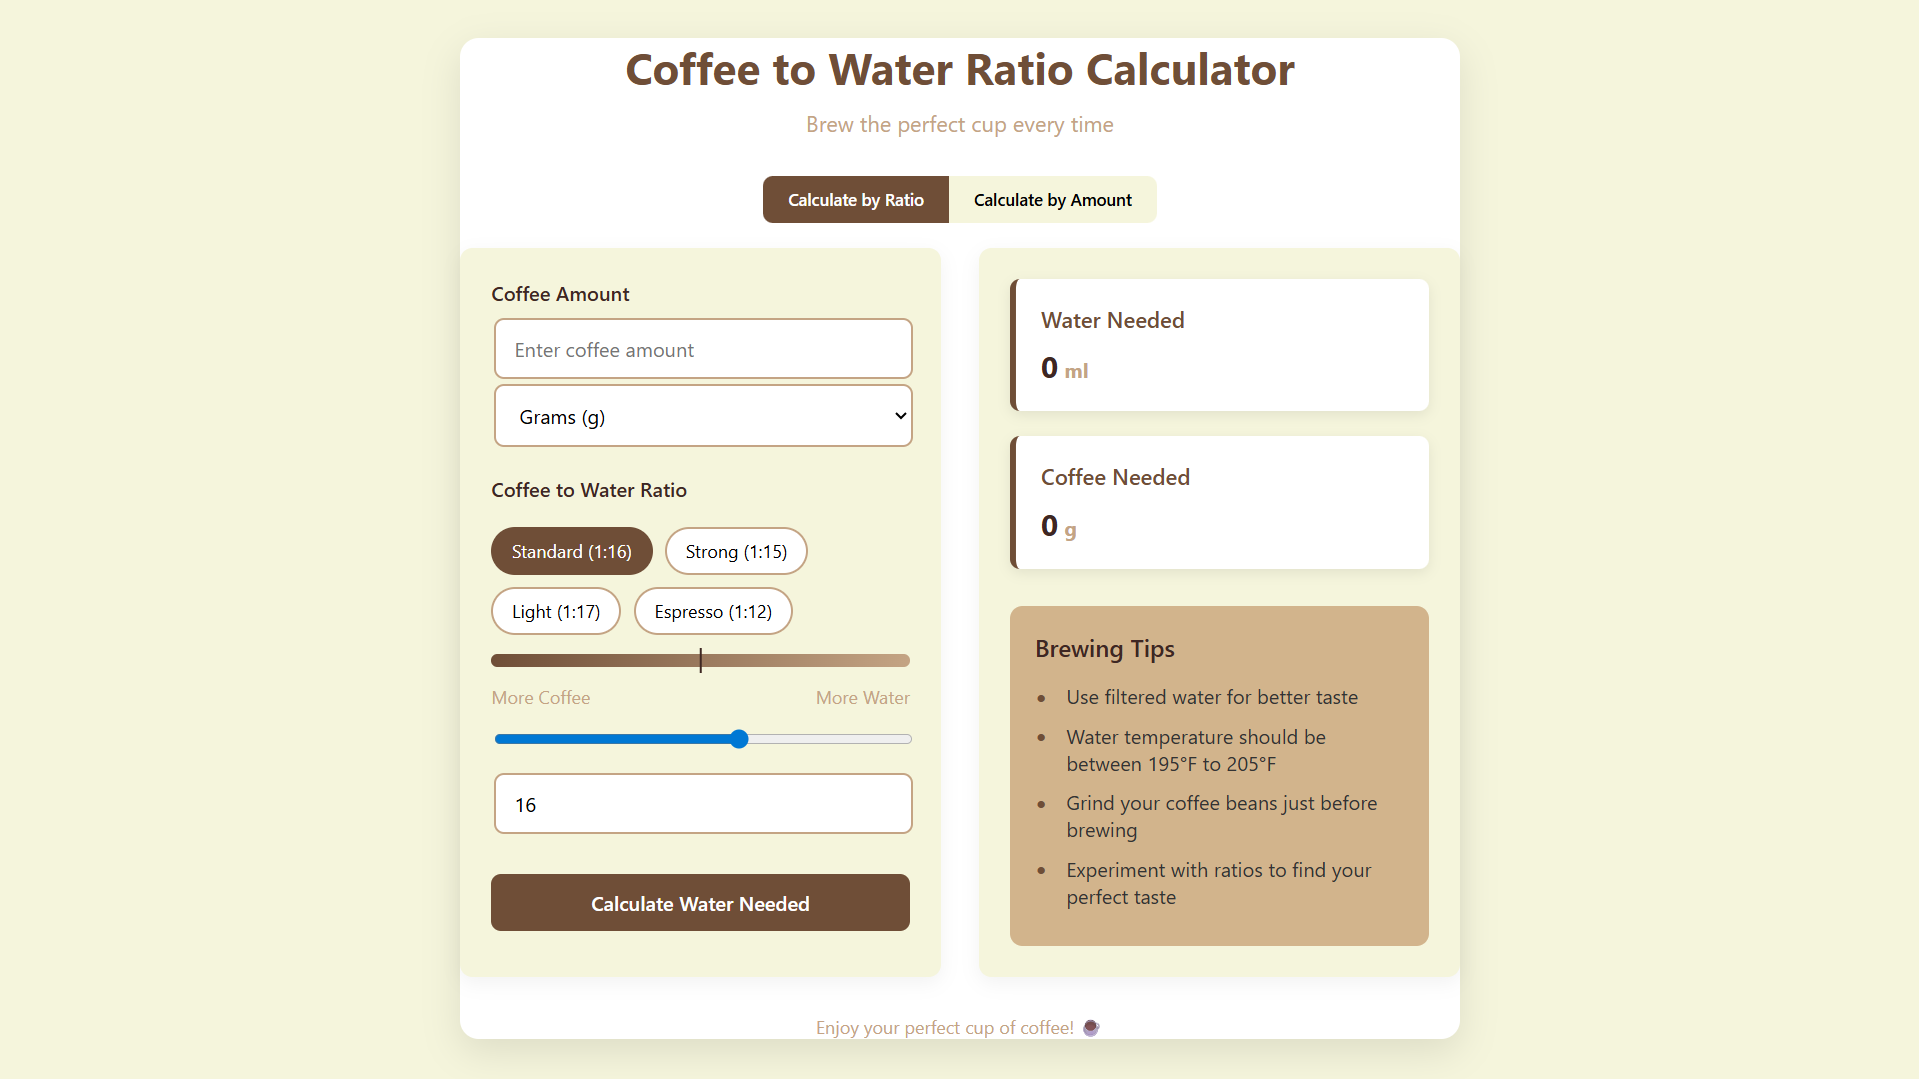Select the Strong (1:15) ratio preset
Image resolution: width=1919 pixels, height=1079 pixels.
[736, 551]
